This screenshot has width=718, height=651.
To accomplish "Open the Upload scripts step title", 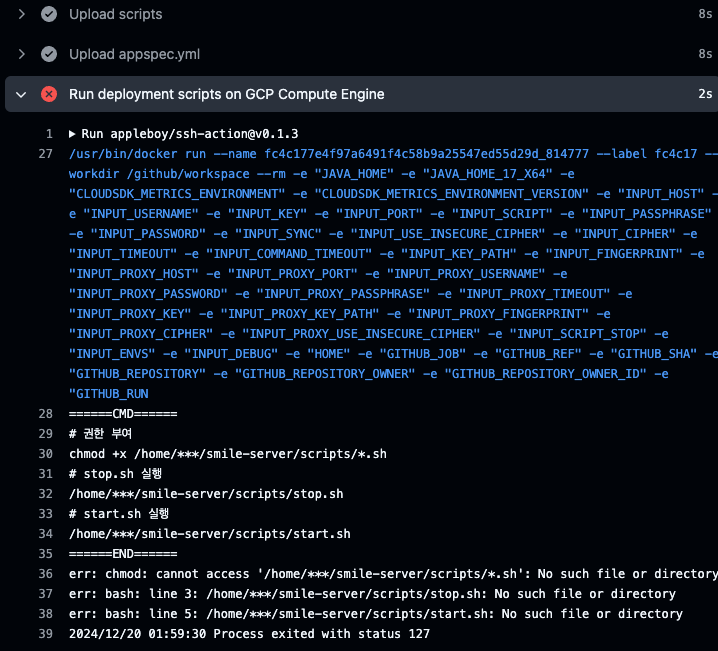I will (115, 14).
